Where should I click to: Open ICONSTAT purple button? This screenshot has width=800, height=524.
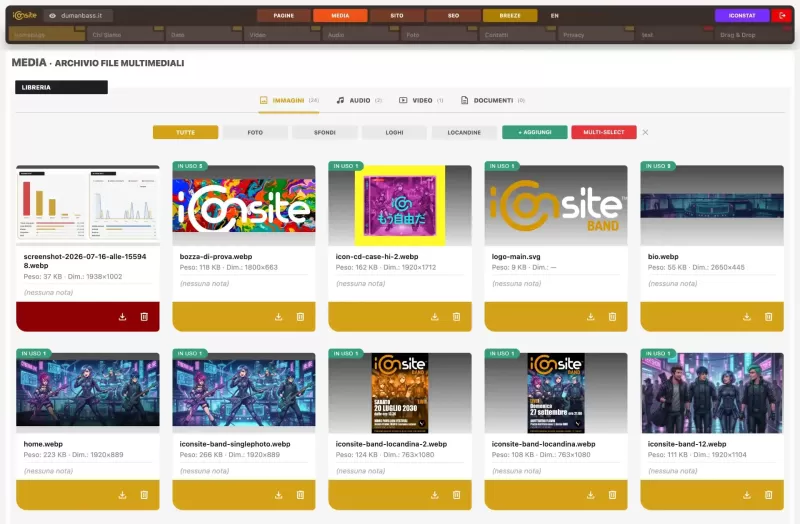[x=742, y=16]
